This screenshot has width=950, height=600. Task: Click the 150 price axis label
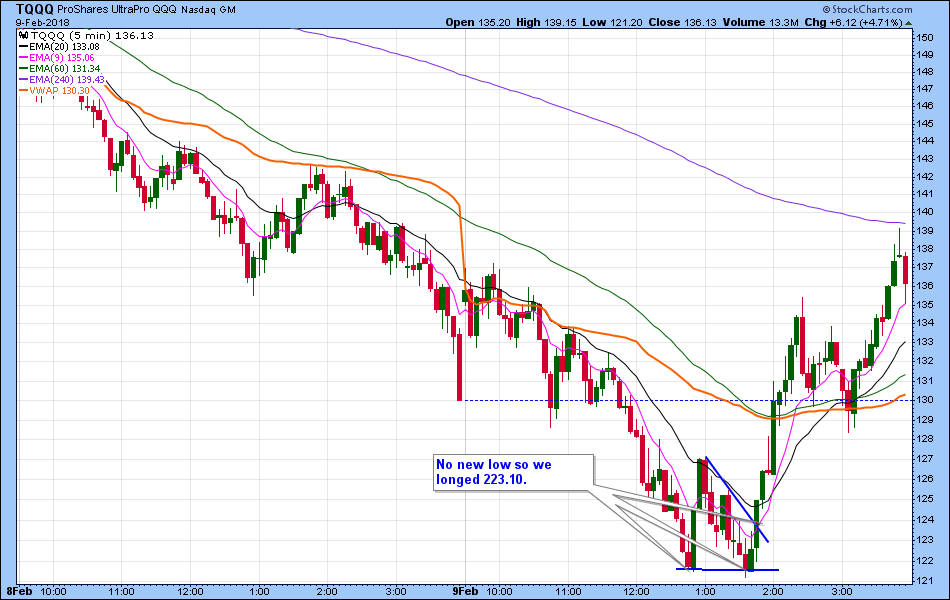pyautogui.click(x=925, y=38)
